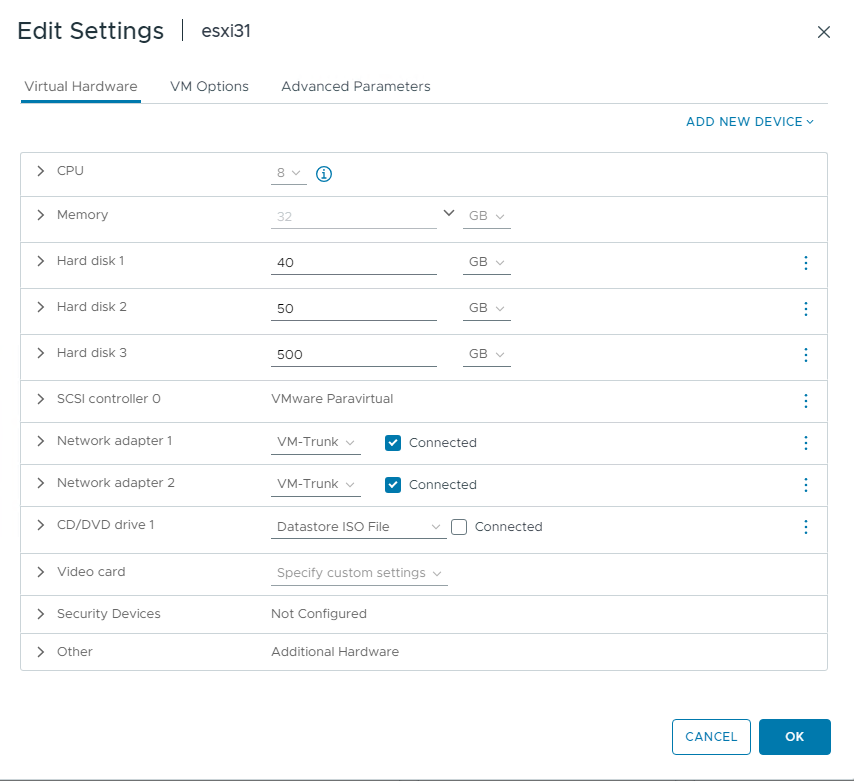Image resolution: width=854 pixels, height=781 pixels.
Task: Click the CPU info icon
Action: [x=324, y=174]
